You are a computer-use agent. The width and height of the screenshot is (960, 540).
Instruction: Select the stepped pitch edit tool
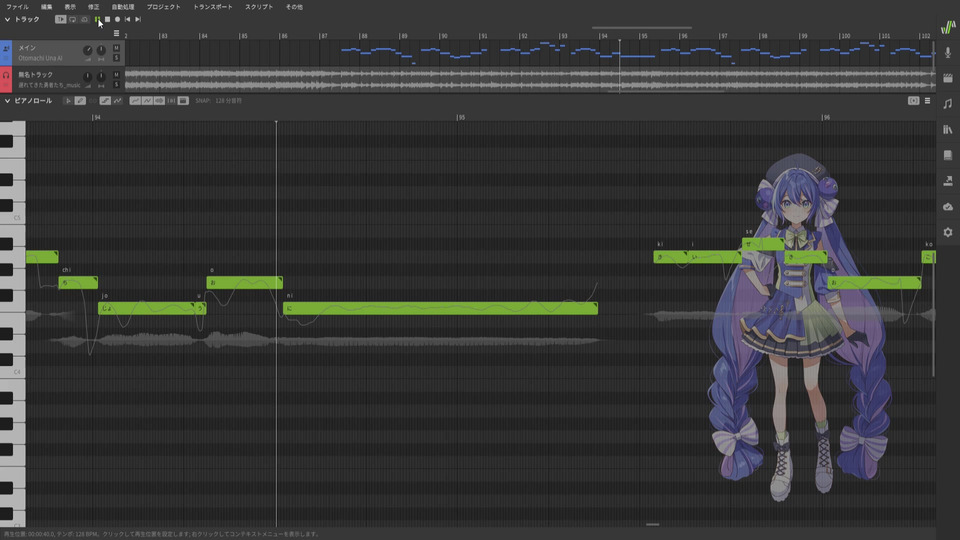pyautogui.click(x=105, y=100)
